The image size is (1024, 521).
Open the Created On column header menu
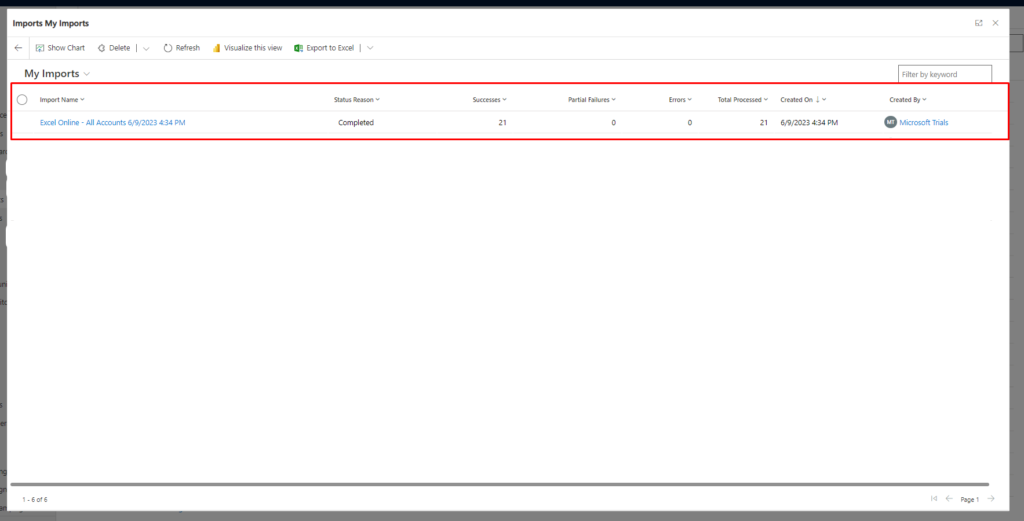coord(802,100)
